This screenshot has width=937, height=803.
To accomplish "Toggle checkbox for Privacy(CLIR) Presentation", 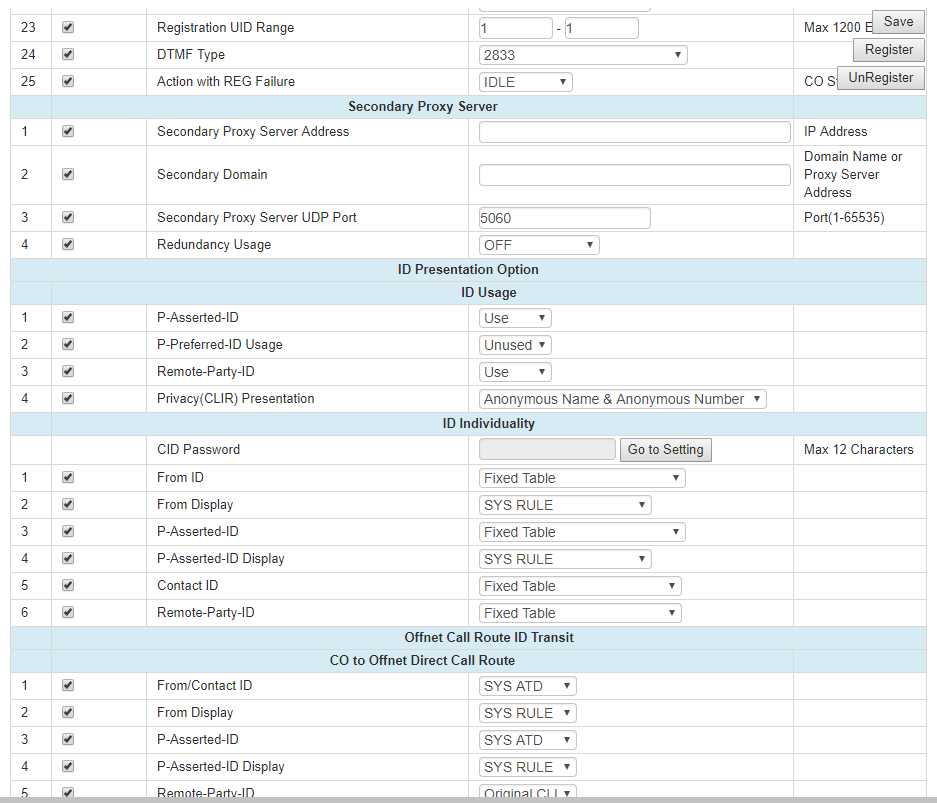I will 68,398.
